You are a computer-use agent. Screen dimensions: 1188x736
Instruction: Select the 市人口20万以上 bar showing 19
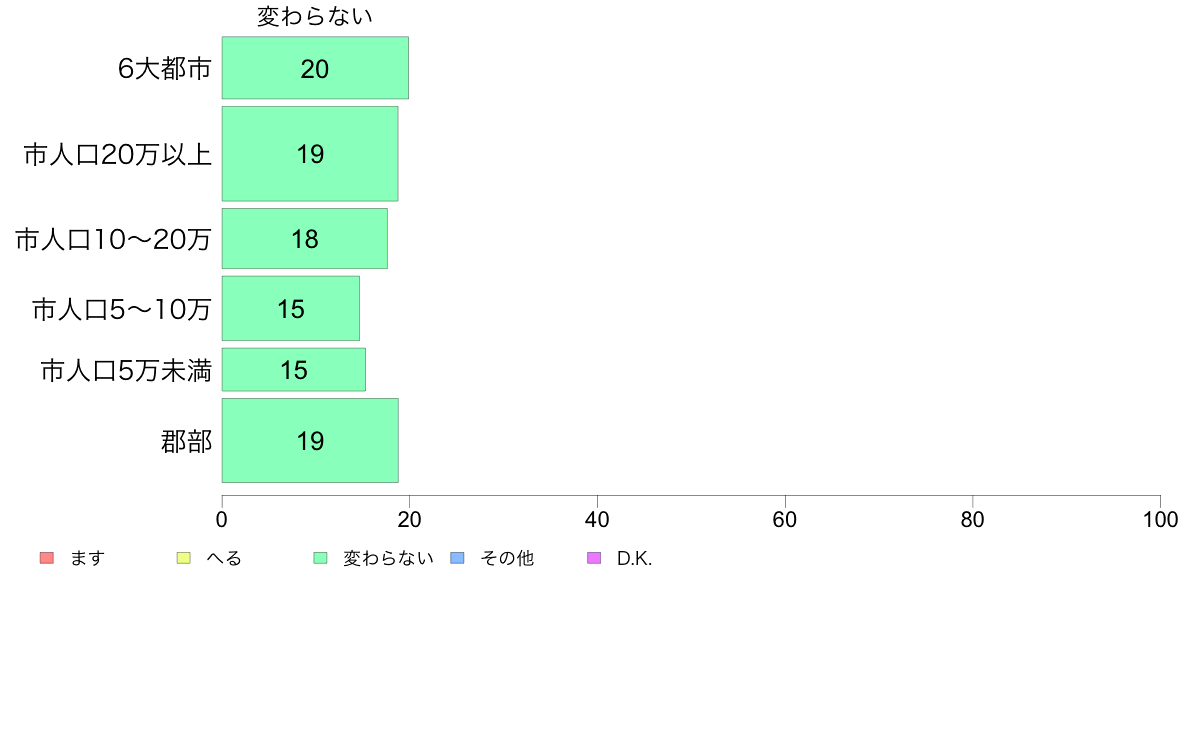pos(310,154)
